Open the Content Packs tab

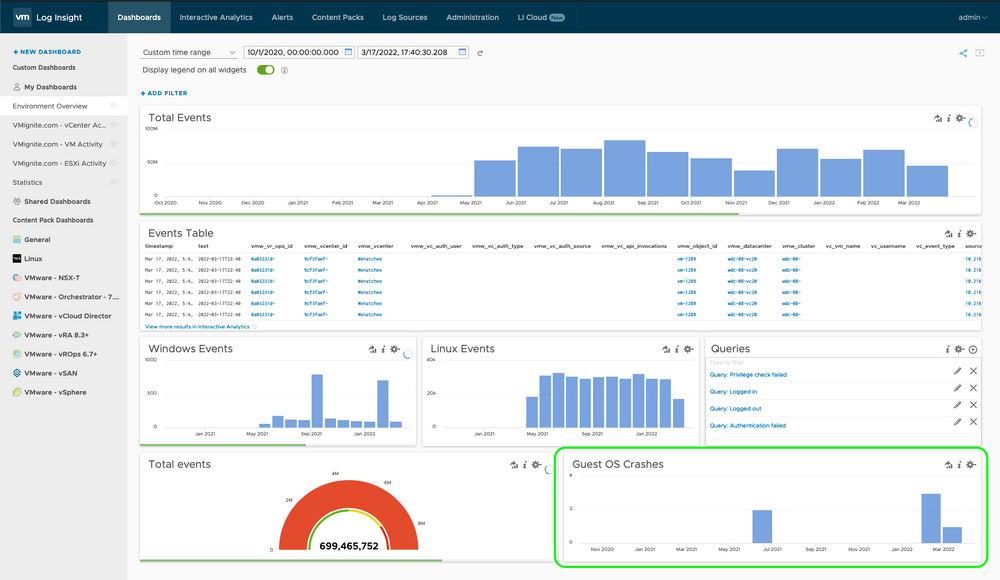(x=337, y=17)
